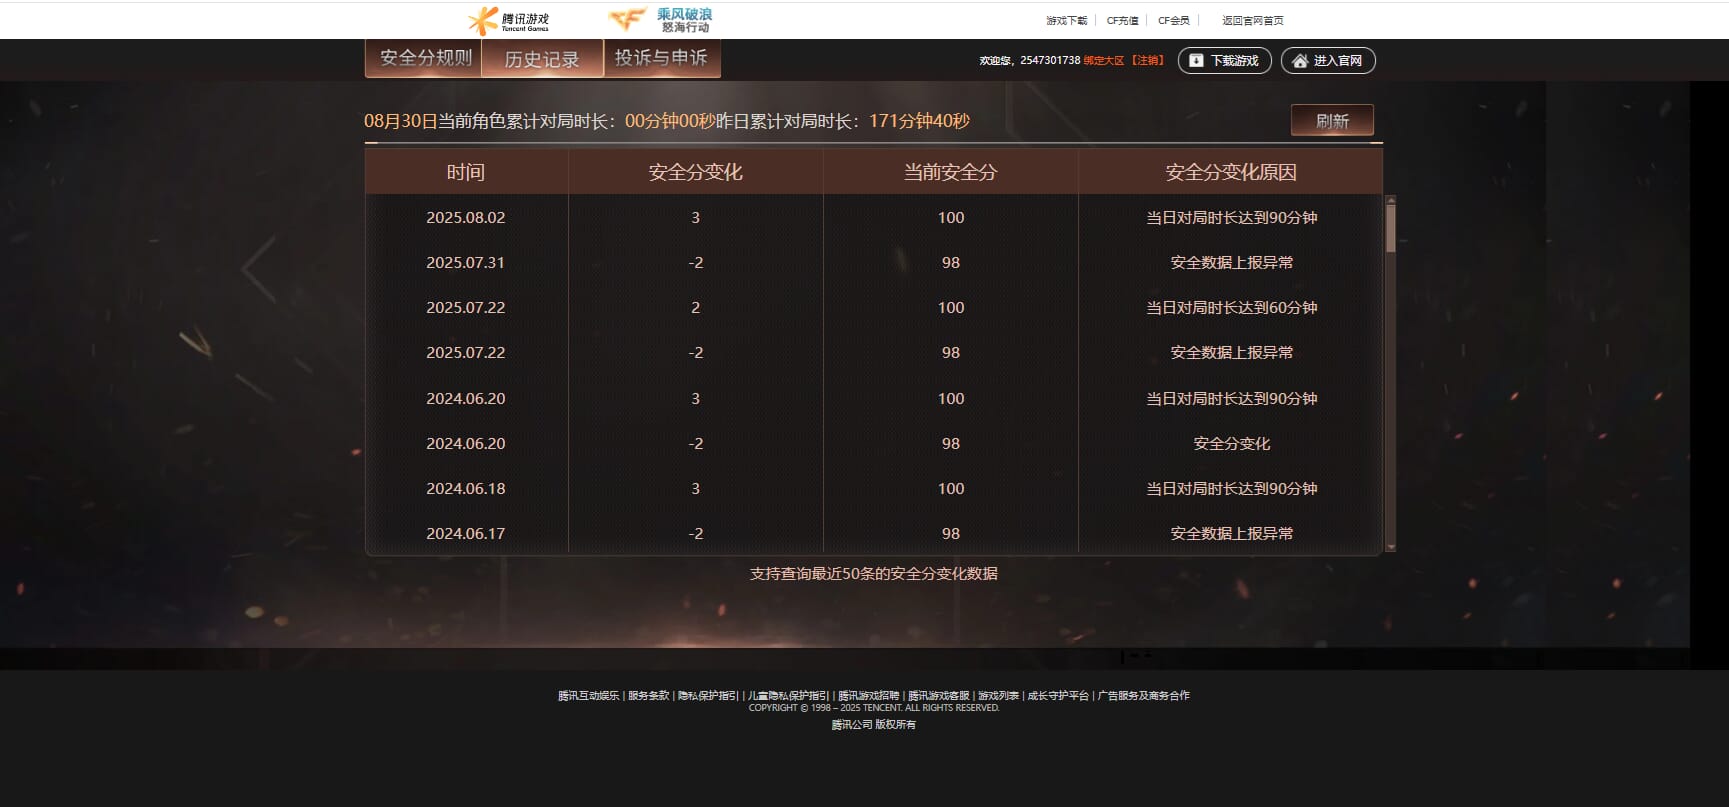The width and height of the screenshot is (1729, 807).
Task: Go to 返回官网首页
Action: [1253, 21]
